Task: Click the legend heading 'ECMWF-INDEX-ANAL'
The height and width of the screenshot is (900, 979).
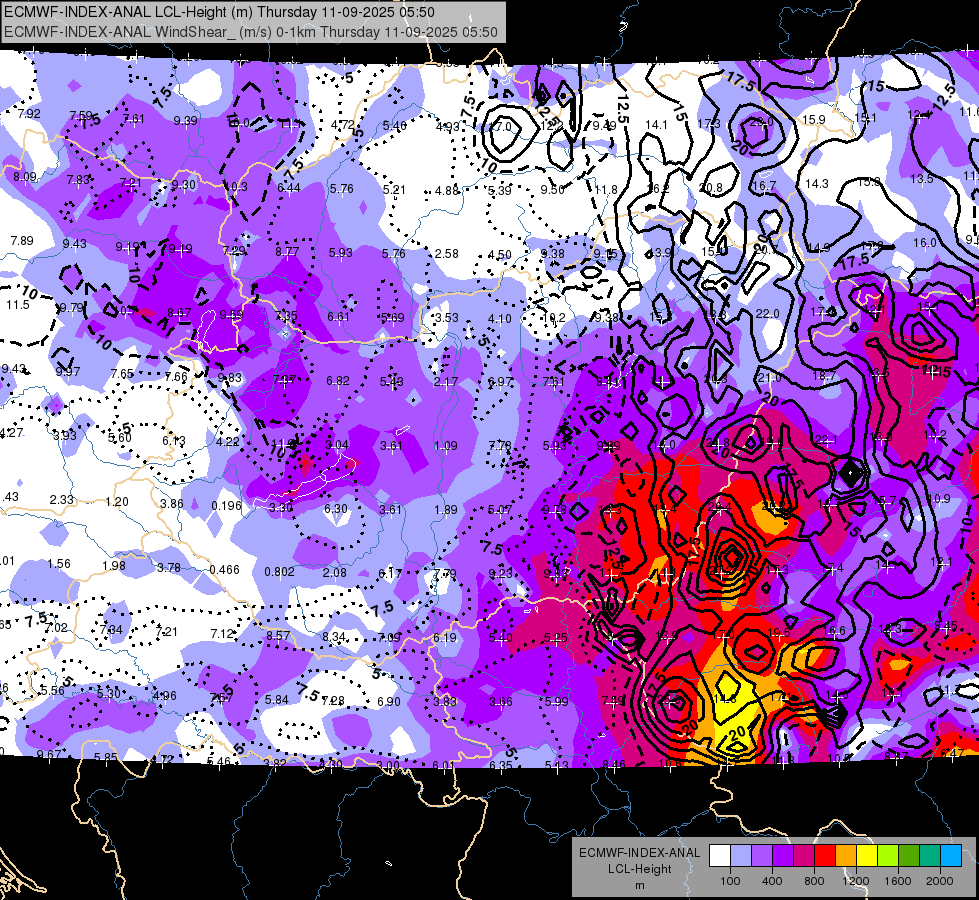Action: 639,853
